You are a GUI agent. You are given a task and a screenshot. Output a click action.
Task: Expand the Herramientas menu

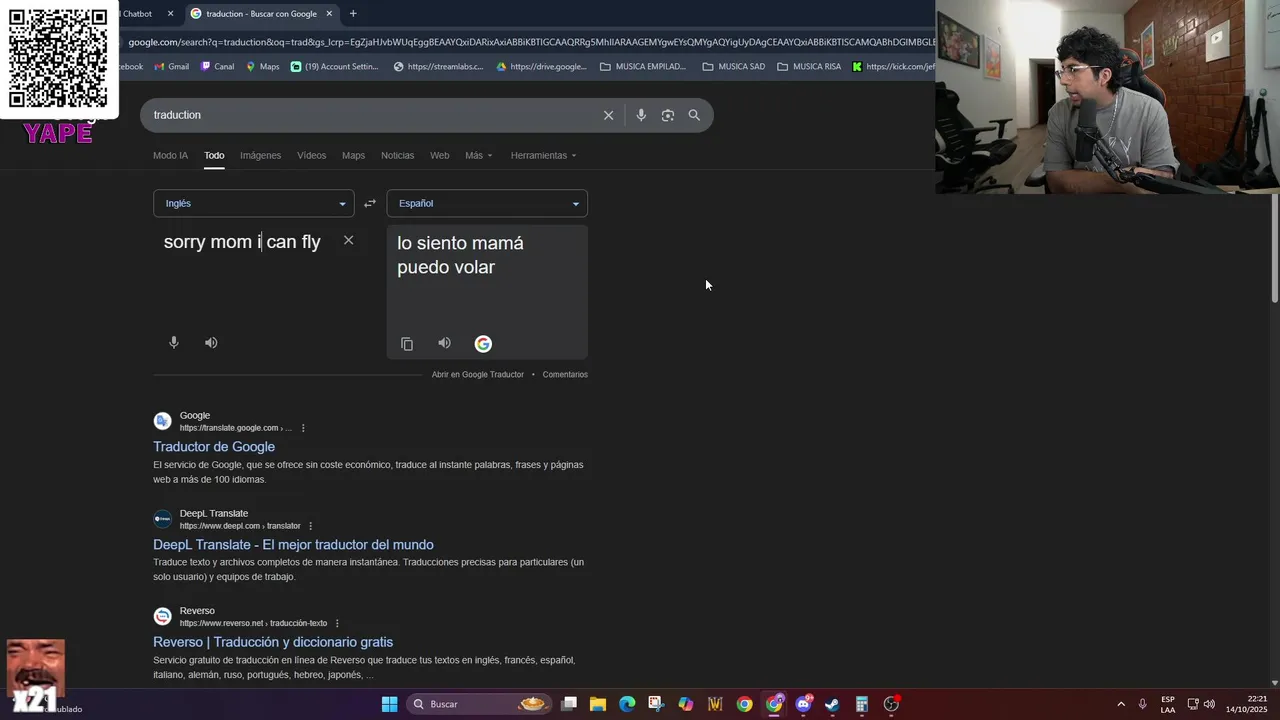click(543, 155)
